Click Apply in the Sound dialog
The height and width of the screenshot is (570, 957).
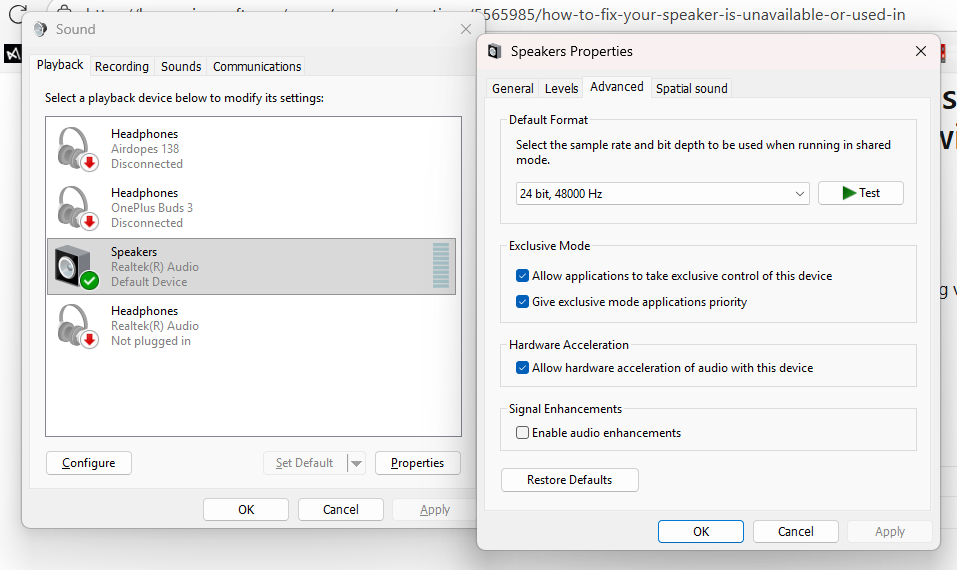coord(435,510)
